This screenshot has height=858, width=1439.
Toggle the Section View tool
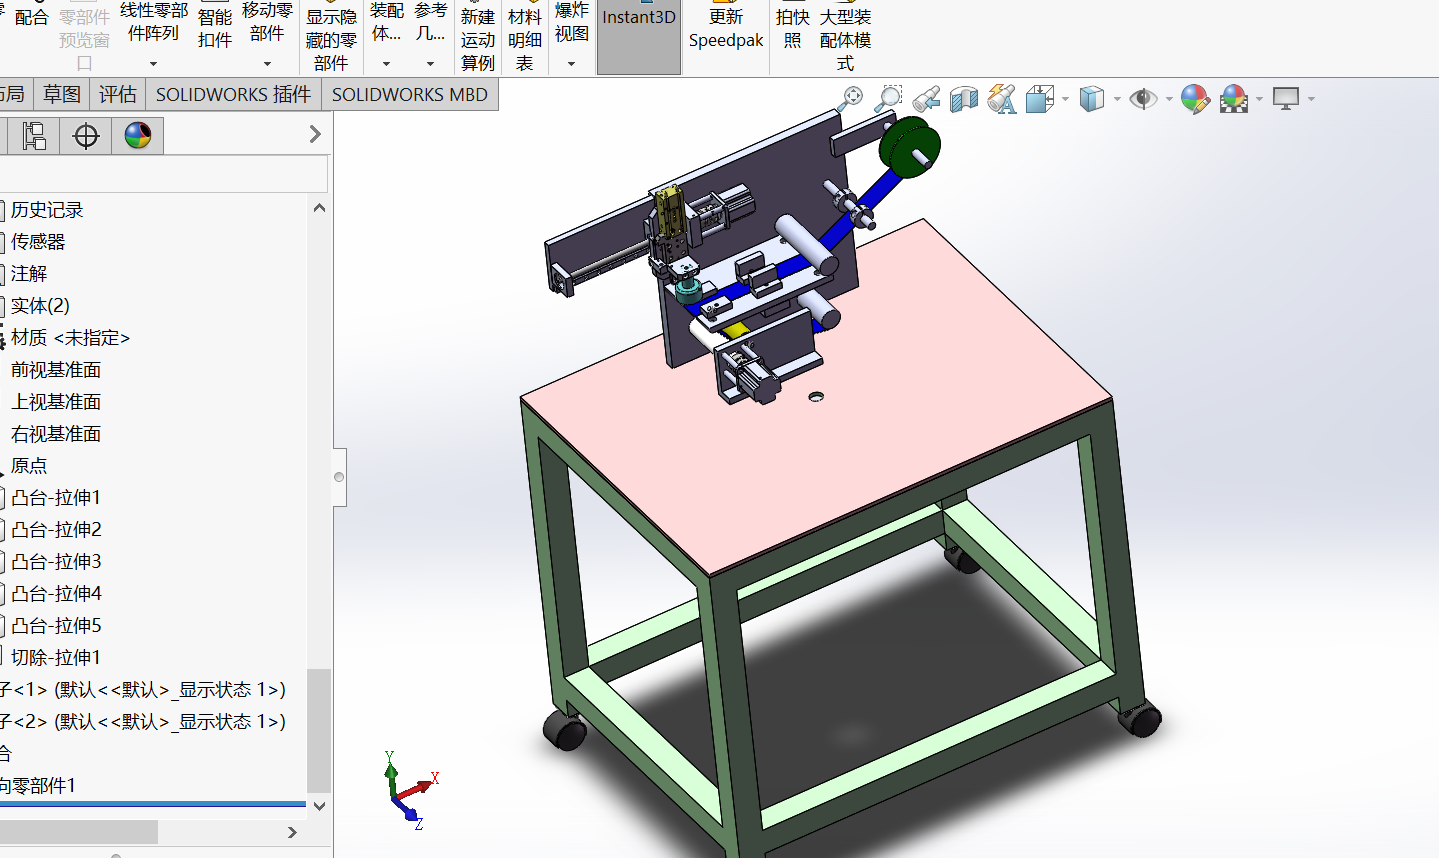click(963, 98)
